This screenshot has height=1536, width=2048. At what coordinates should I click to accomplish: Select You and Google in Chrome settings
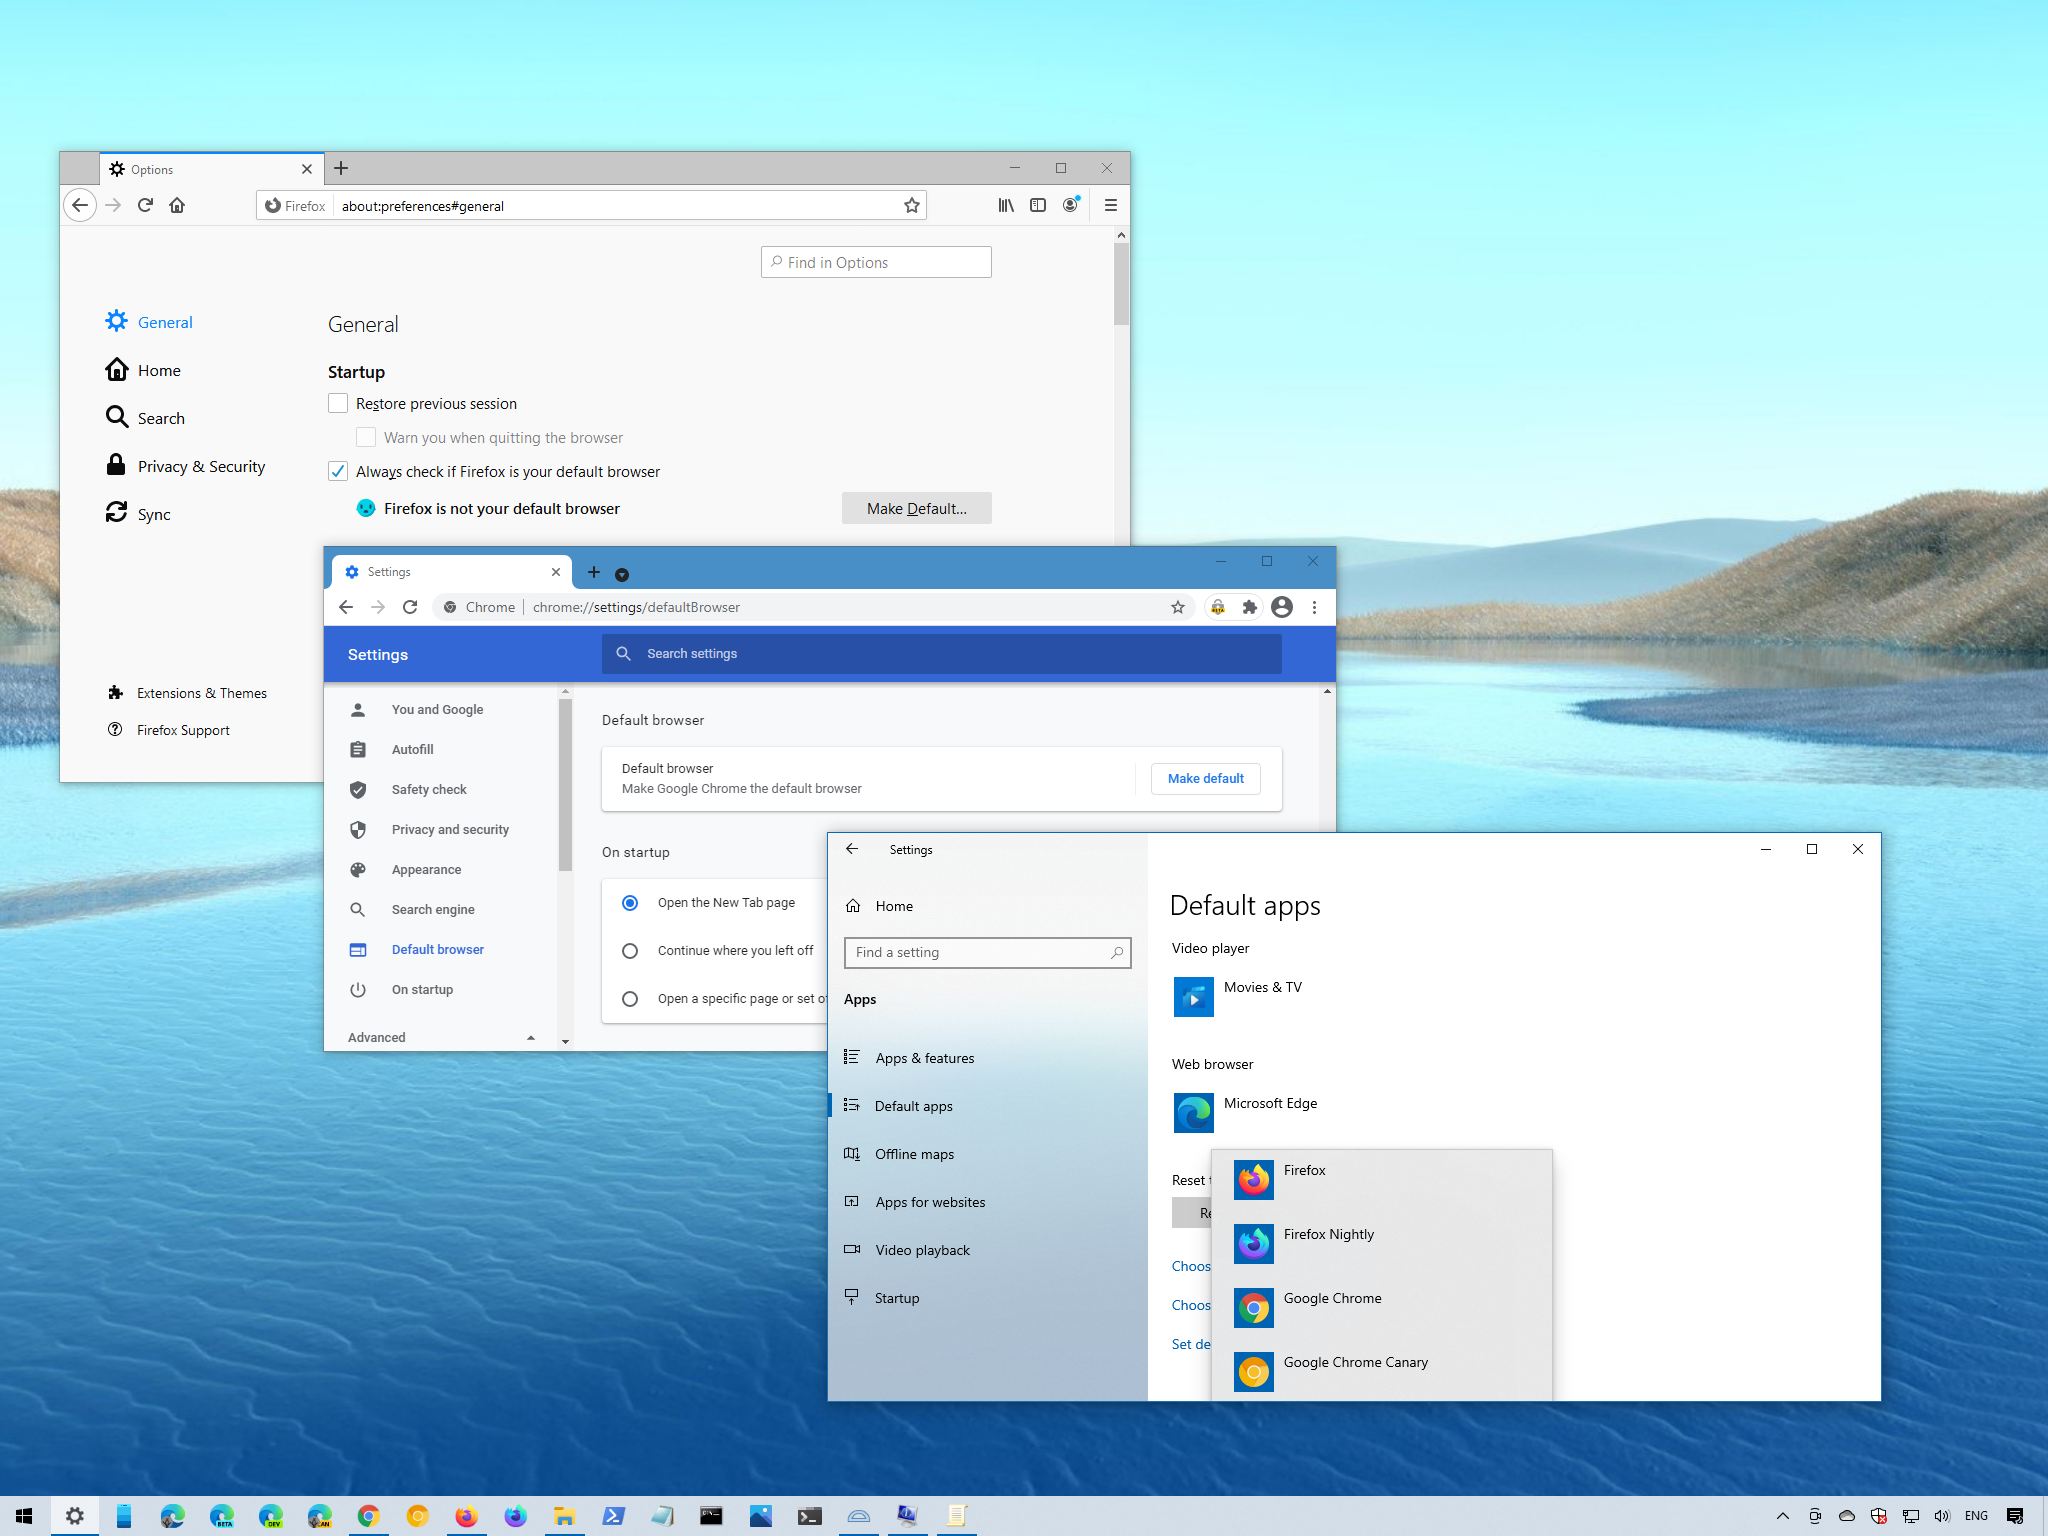point(437,709)
